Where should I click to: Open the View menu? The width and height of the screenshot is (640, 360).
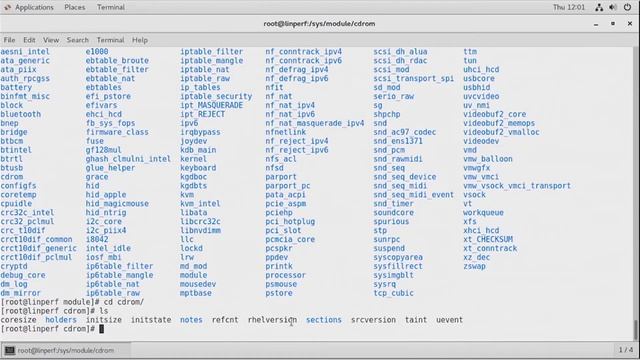51,40
